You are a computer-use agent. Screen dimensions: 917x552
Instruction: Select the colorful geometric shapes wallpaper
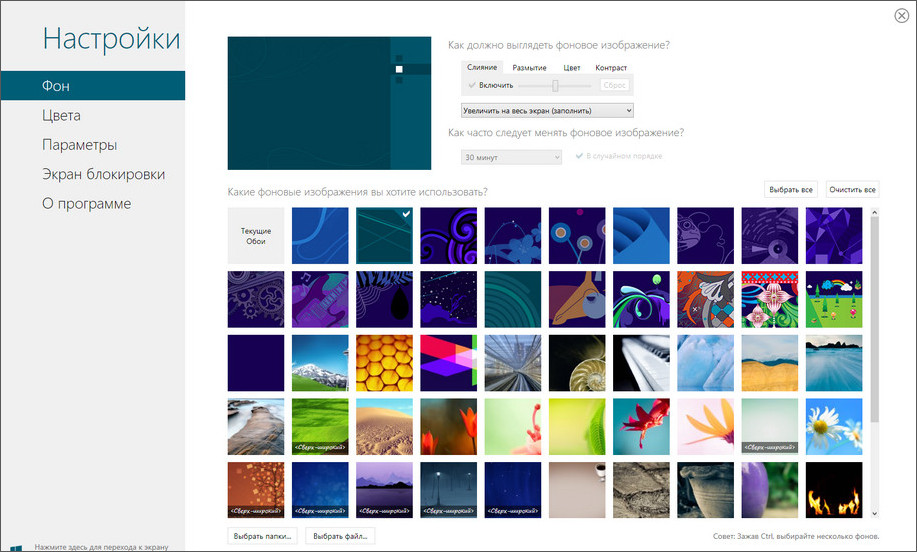449,363
